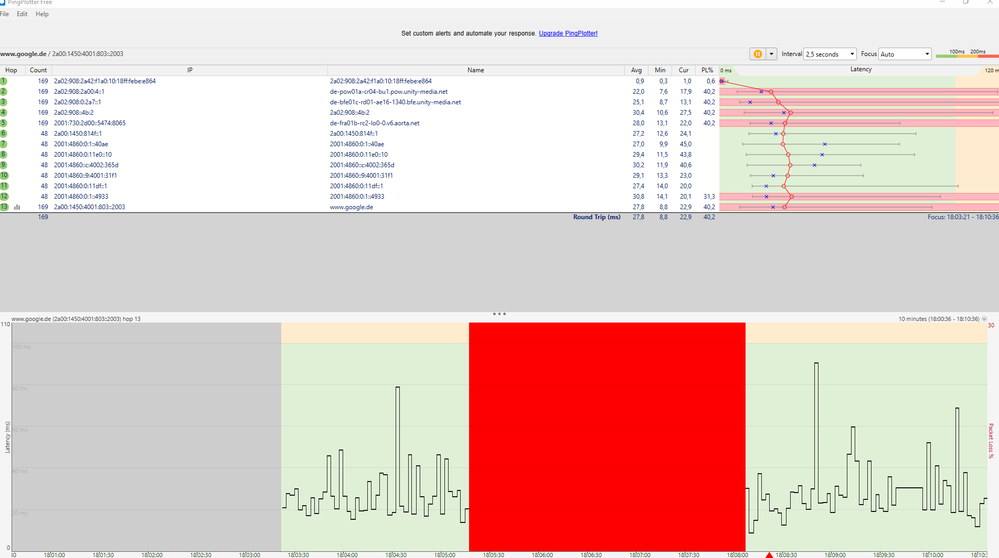Click the IP column header

pyautogui.click(x=189, y=70)
